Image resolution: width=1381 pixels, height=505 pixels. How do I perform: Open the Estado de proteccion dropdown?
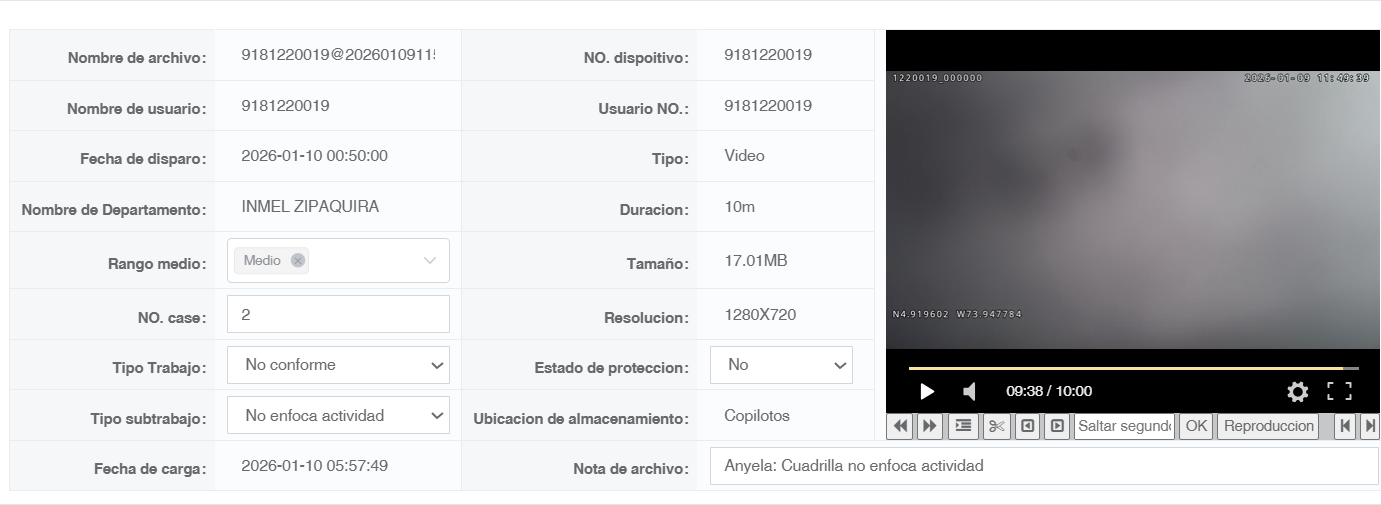click(781, 365)
